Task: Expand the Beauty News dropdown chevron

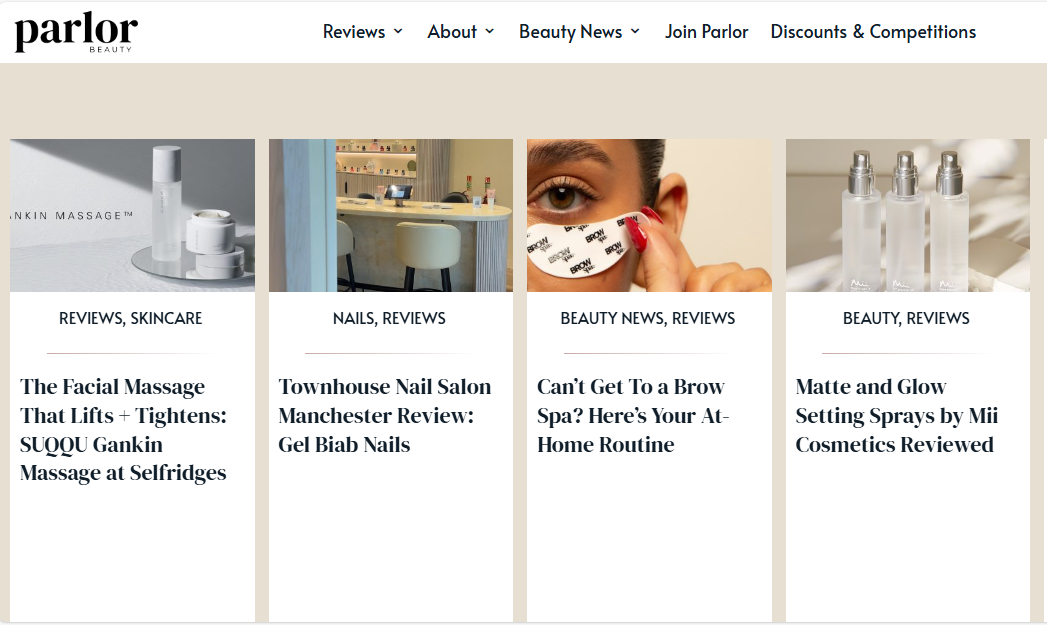Action: coord(635,31)
